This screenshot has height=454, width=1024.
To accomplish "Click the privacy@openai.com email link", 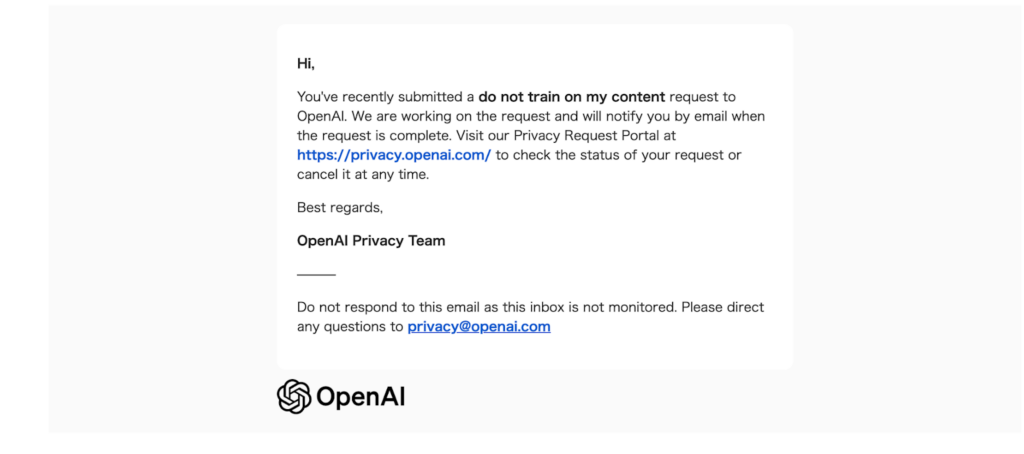I will pyautogui.click(x=478, y=326).
